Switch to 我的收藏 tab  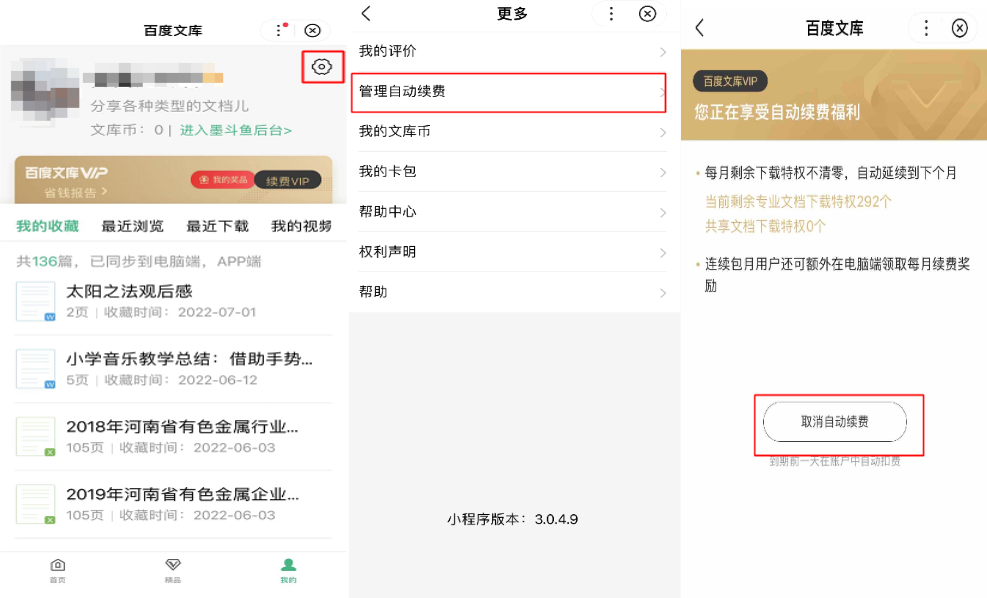(x=48, y=226)
